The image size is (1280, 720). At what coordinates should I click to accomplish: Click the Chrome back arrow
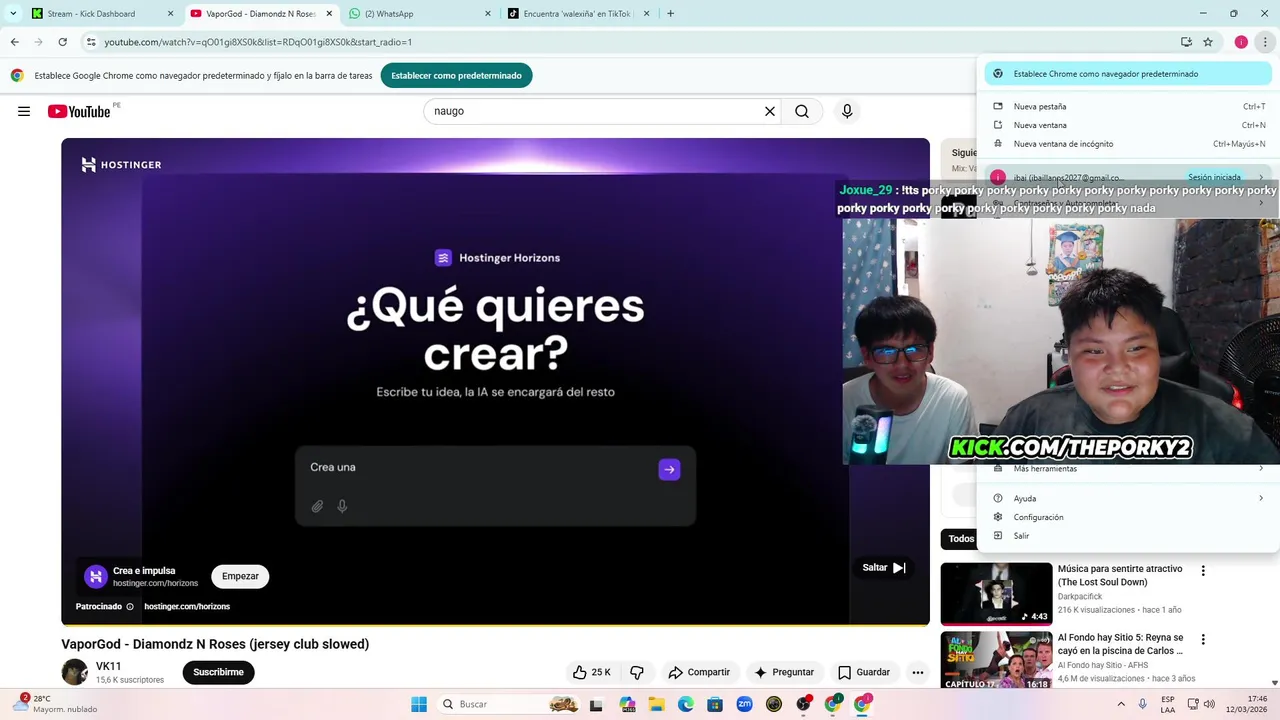(14, 42)
